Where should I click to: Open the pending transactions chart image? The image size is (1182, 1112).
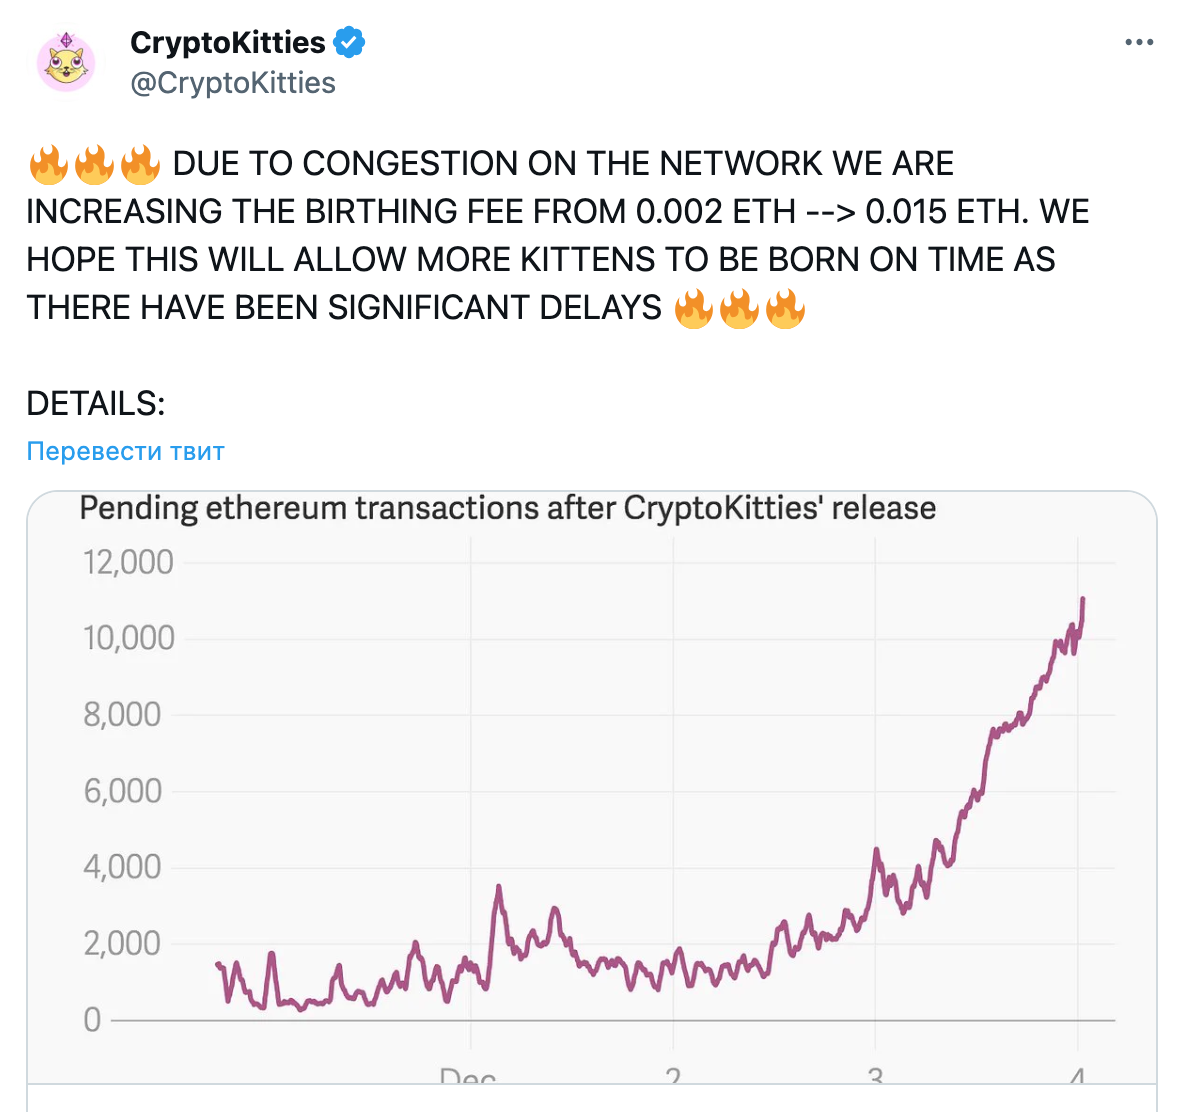click(x=592, y=788)
